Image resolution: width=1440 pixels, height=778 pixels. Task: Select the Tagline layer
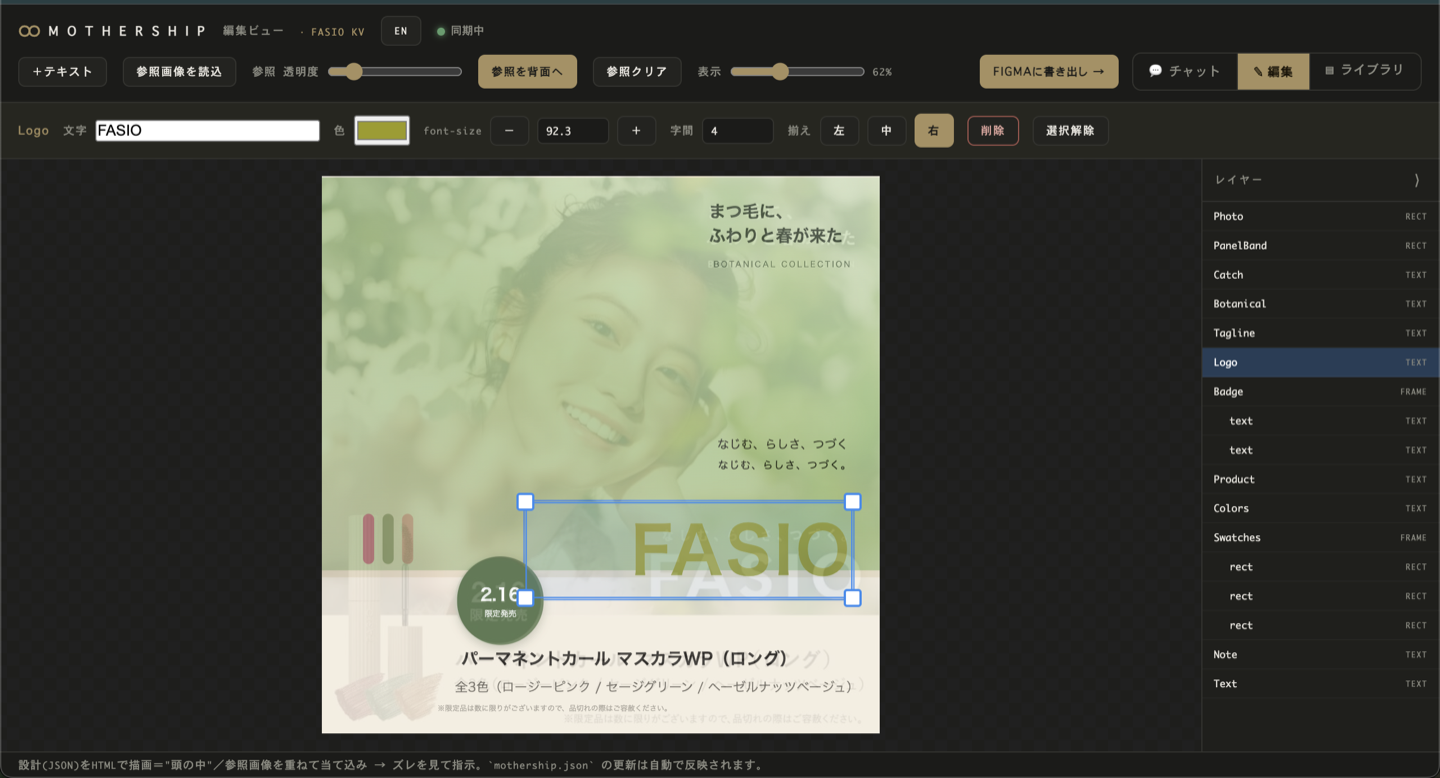pyautogui.click(x=1320, y=333)
